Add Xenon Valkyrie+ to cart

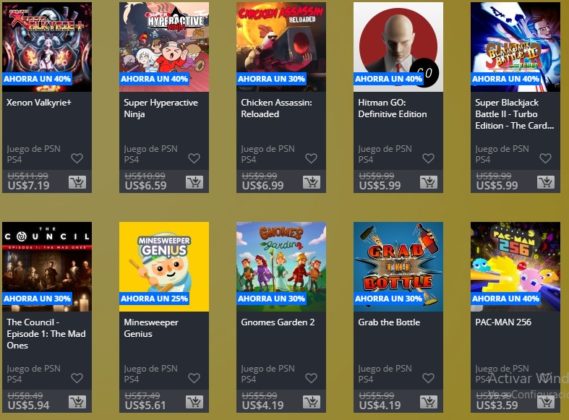[x=77, y=182]
